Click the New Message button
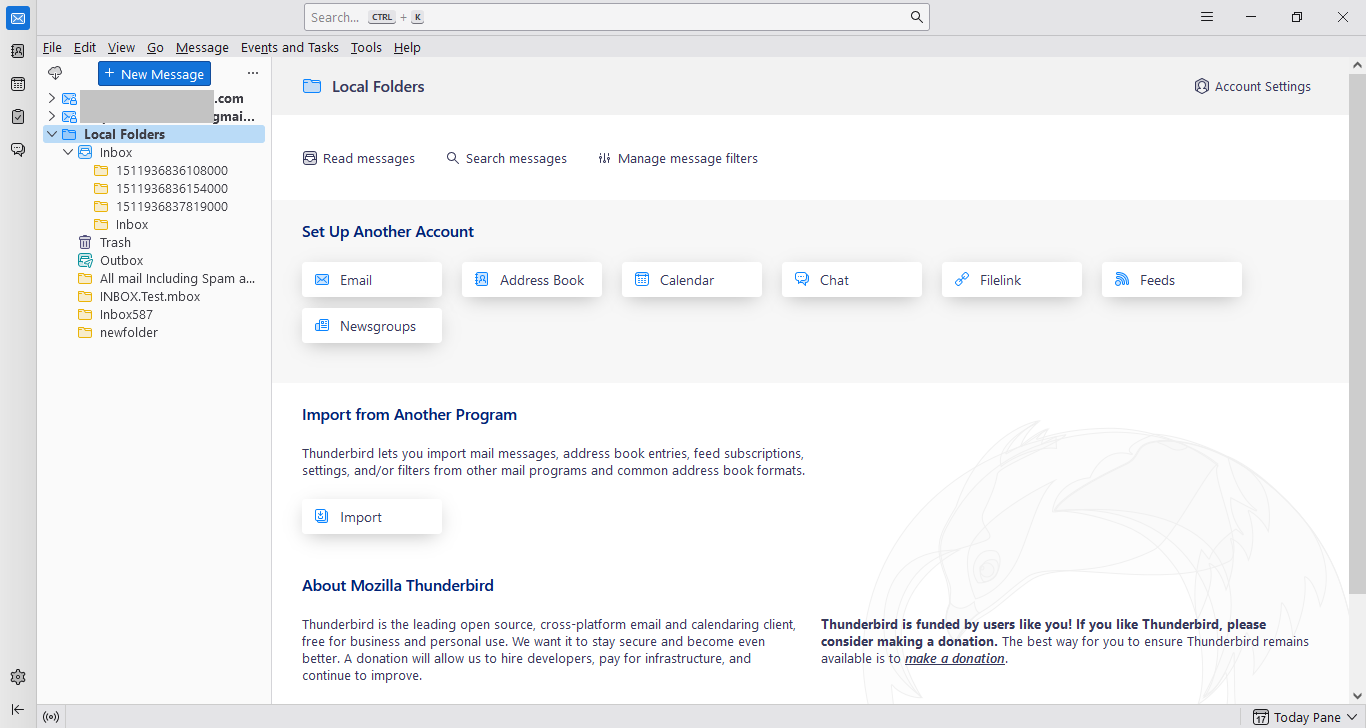This screenshot has width=1366, height=728. 154,74
